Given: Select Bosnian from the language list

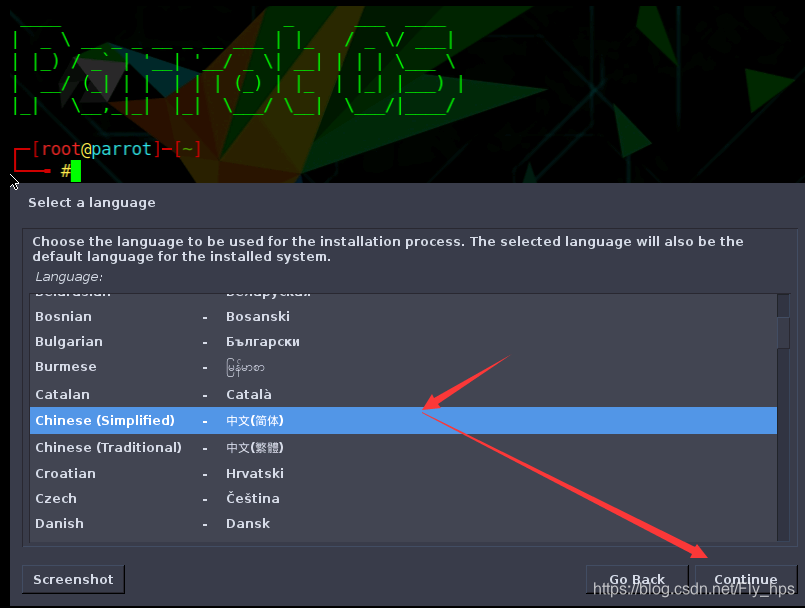Looking at the screenshot, I should coord(403,316).
